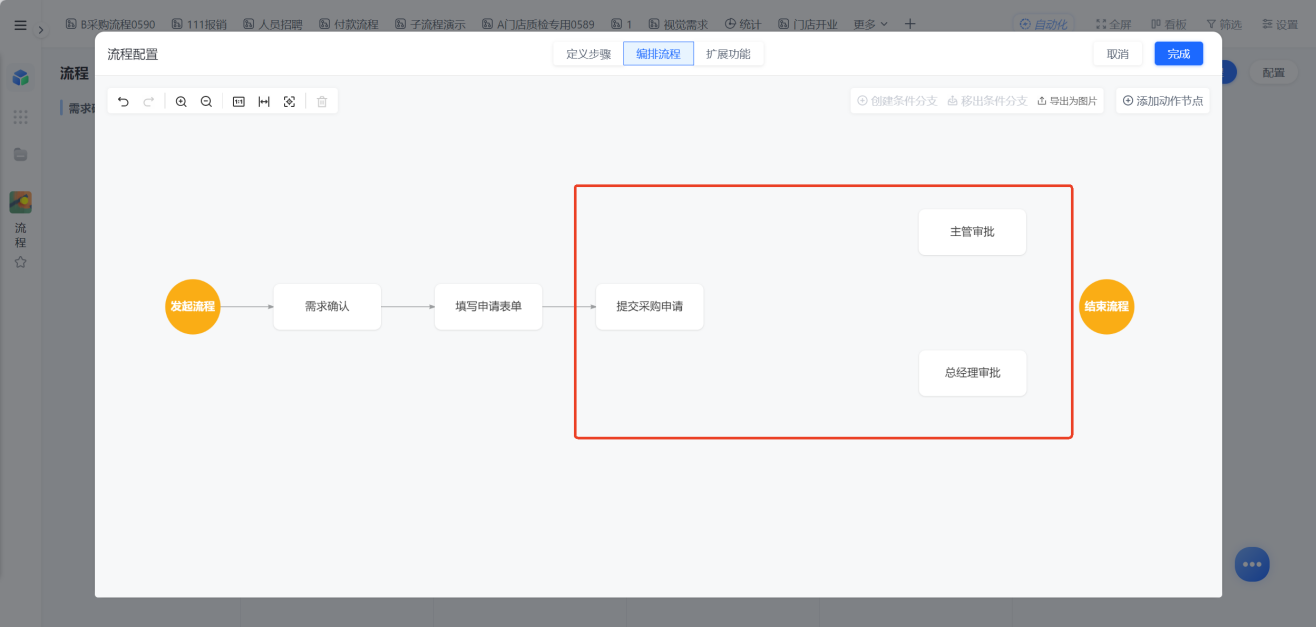Screen dimensions: 1316x627
Task: Open the 子流程演示 tab
Action: coord(430,24)
